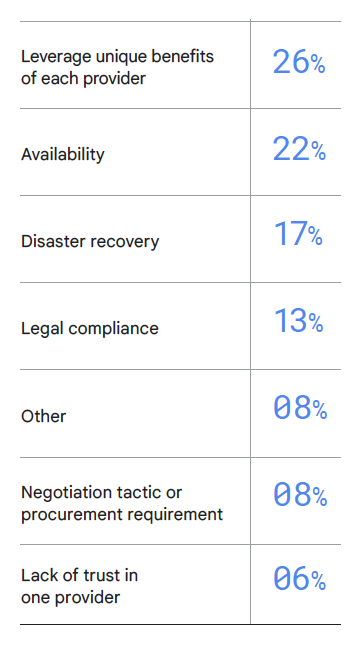The height and width of the screenshot is (648, 360).
Task: Click the Availability row label
Action: click(63, 155)
